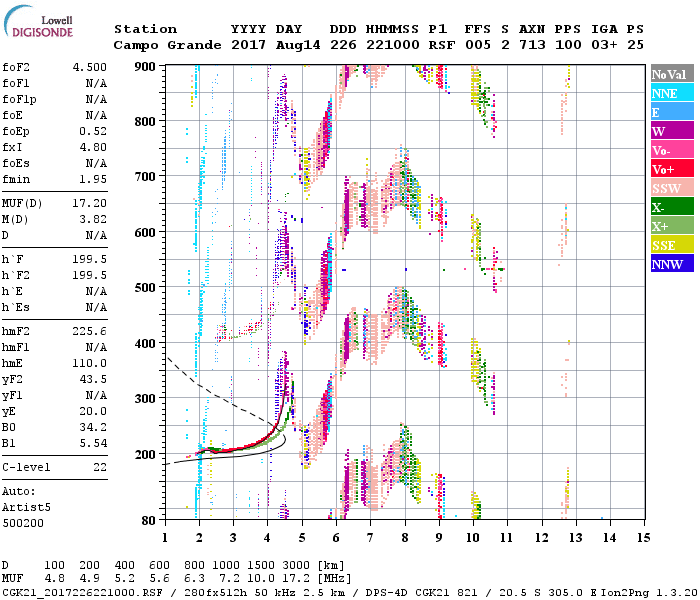Image resolution: width=700 pixels, height=600 pixels.
Task: Click the NNW dark blue legend swatch
Action: point(671,264)
